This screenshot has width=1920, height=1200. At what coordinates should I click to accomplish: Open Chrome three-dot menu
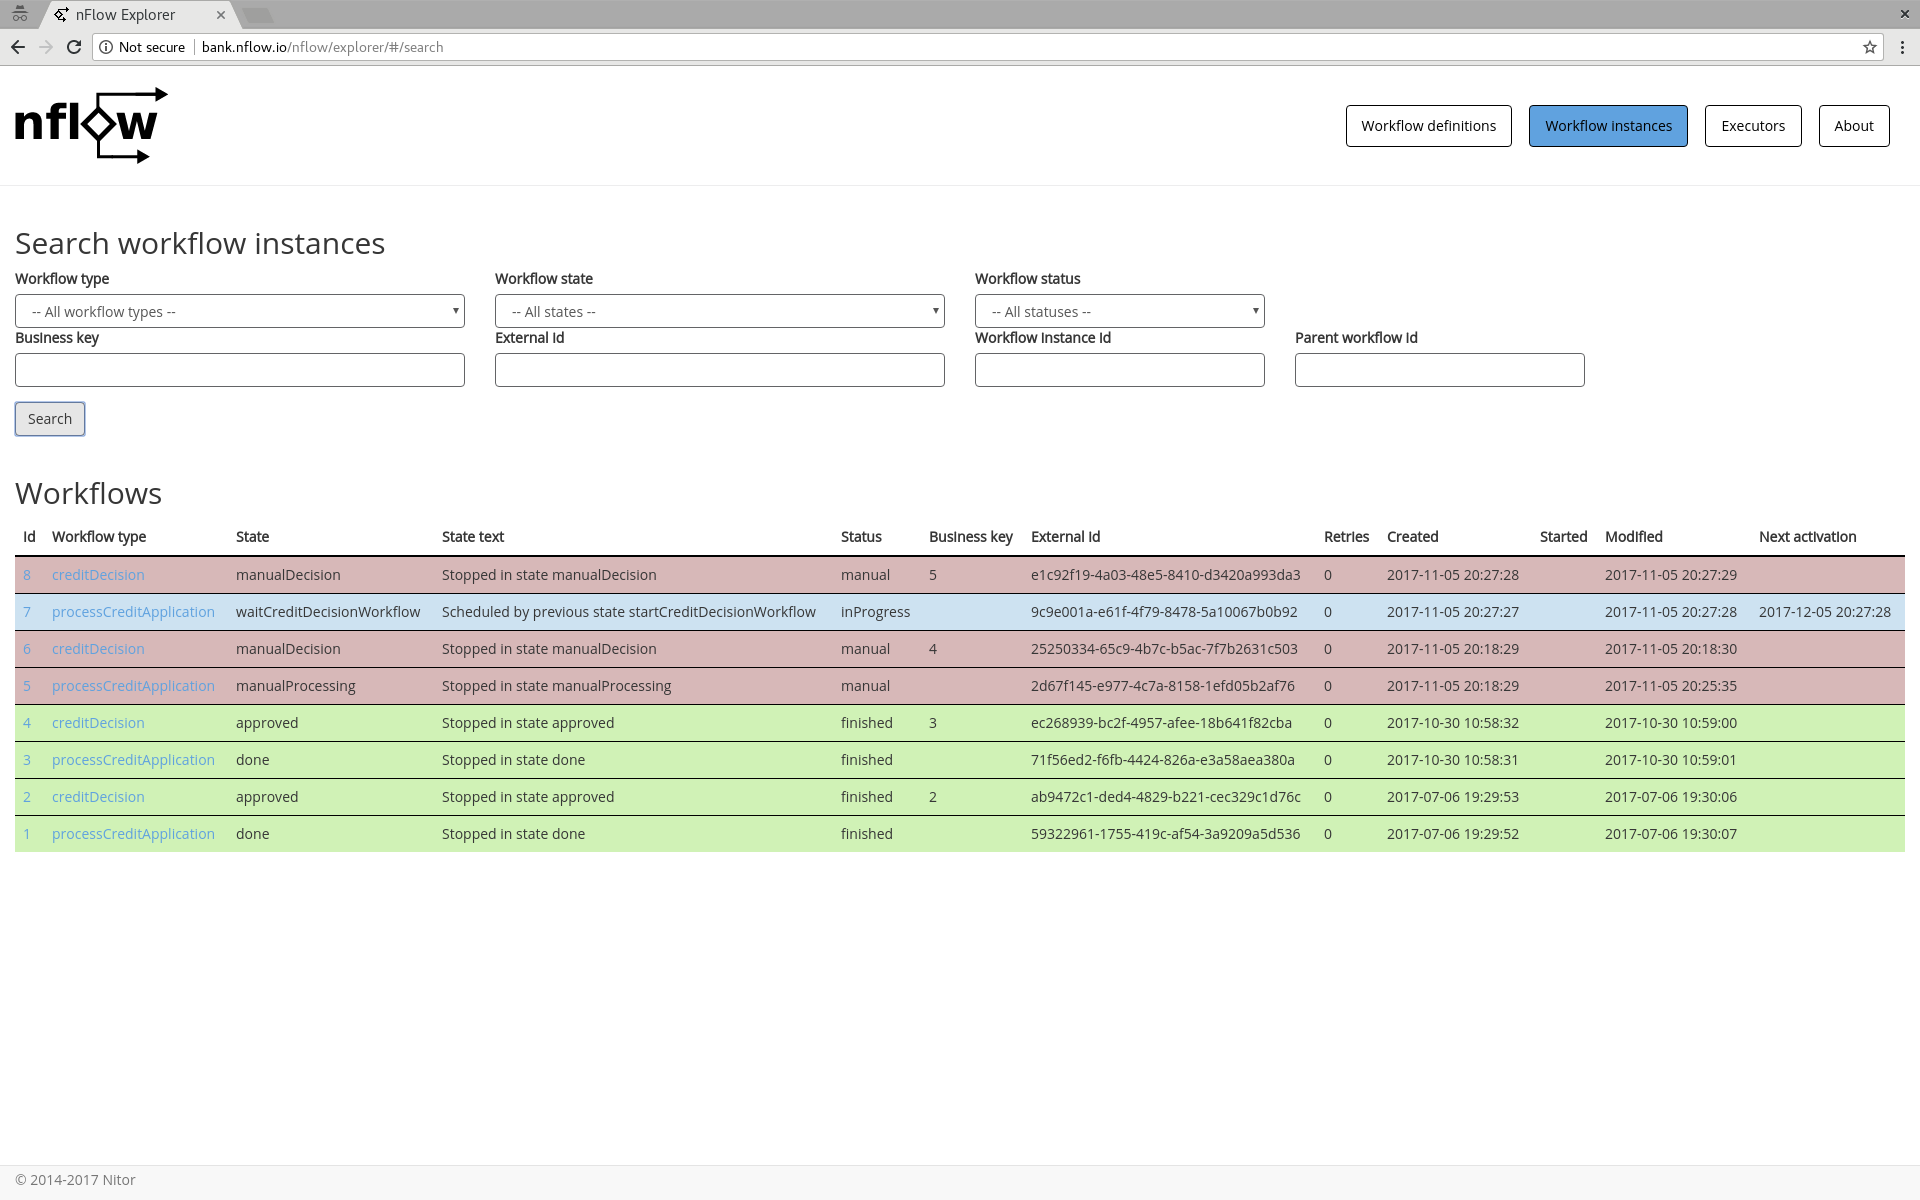coord(1902,47)
